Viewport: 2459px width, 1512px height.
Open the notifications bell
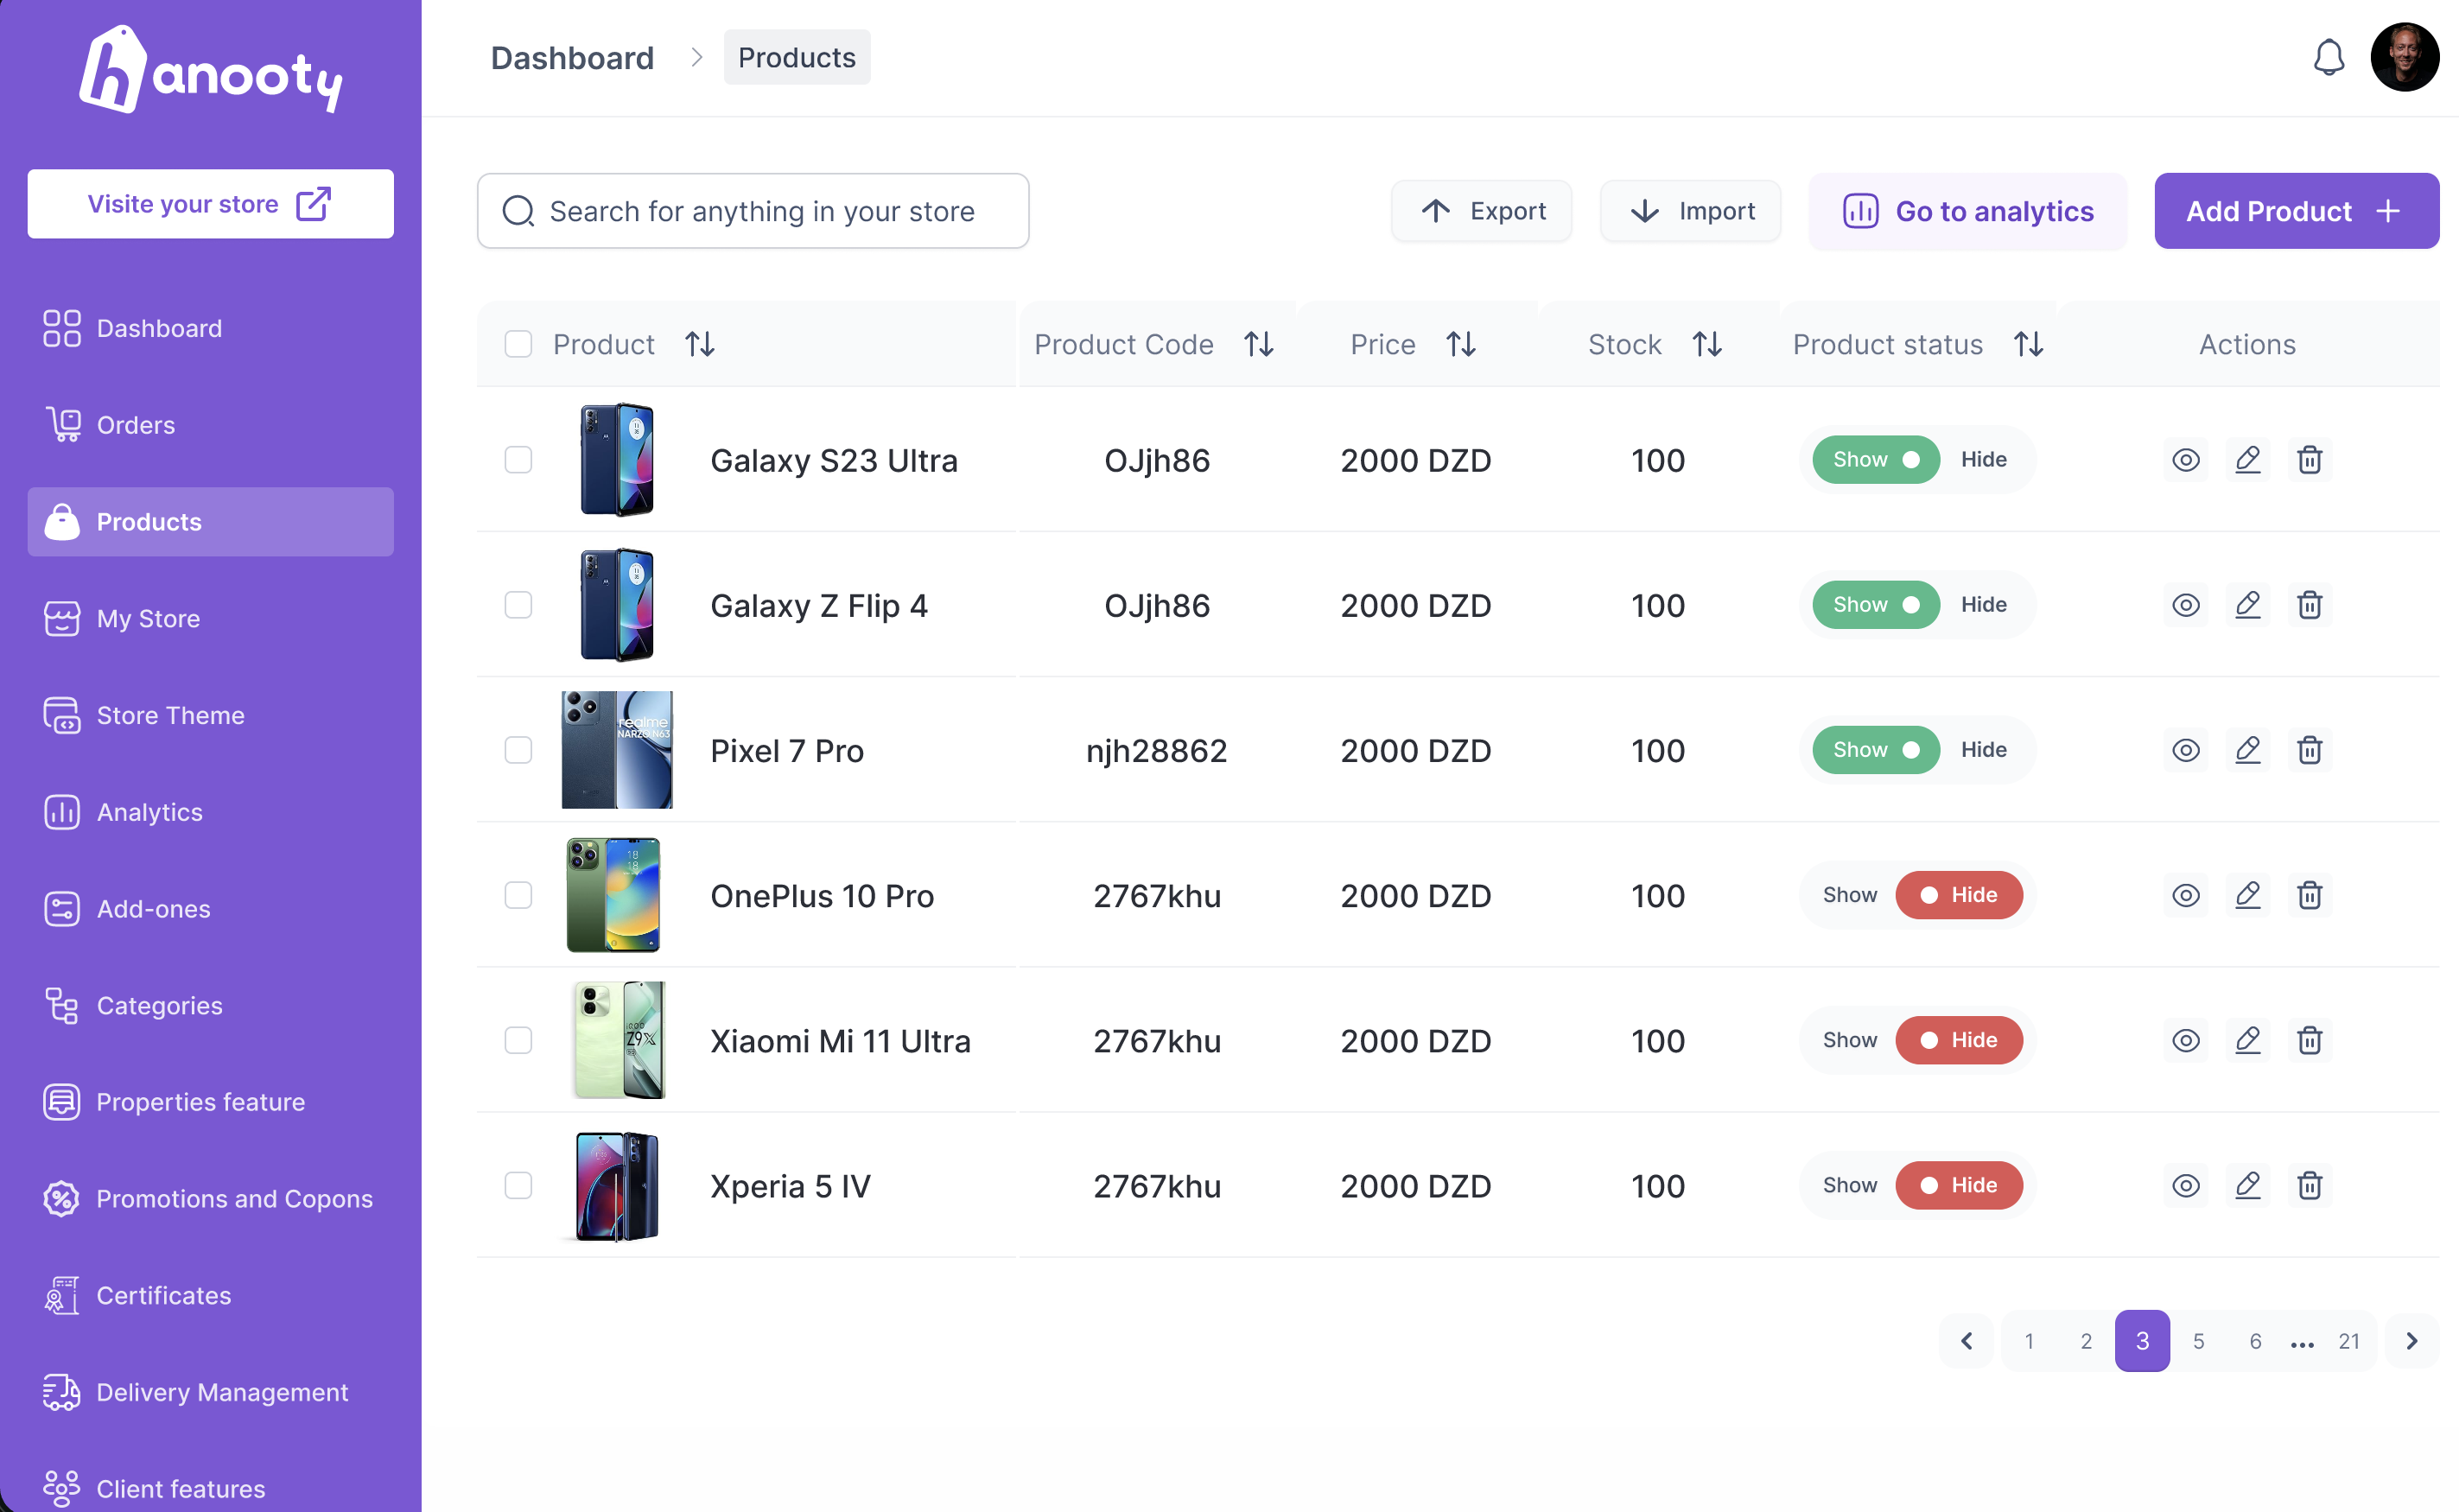tap(2328, 58)
